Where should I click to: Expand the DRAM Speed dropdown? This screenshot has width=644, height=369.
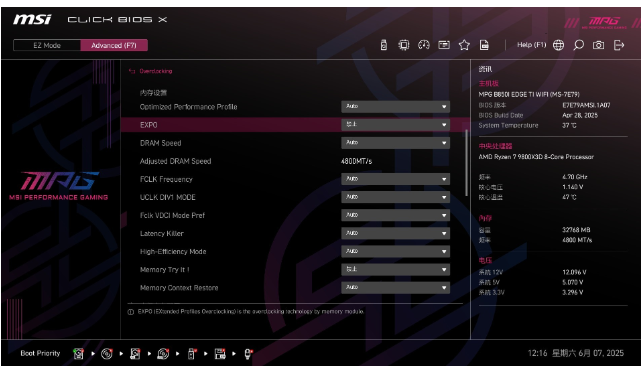coord(395,143)
